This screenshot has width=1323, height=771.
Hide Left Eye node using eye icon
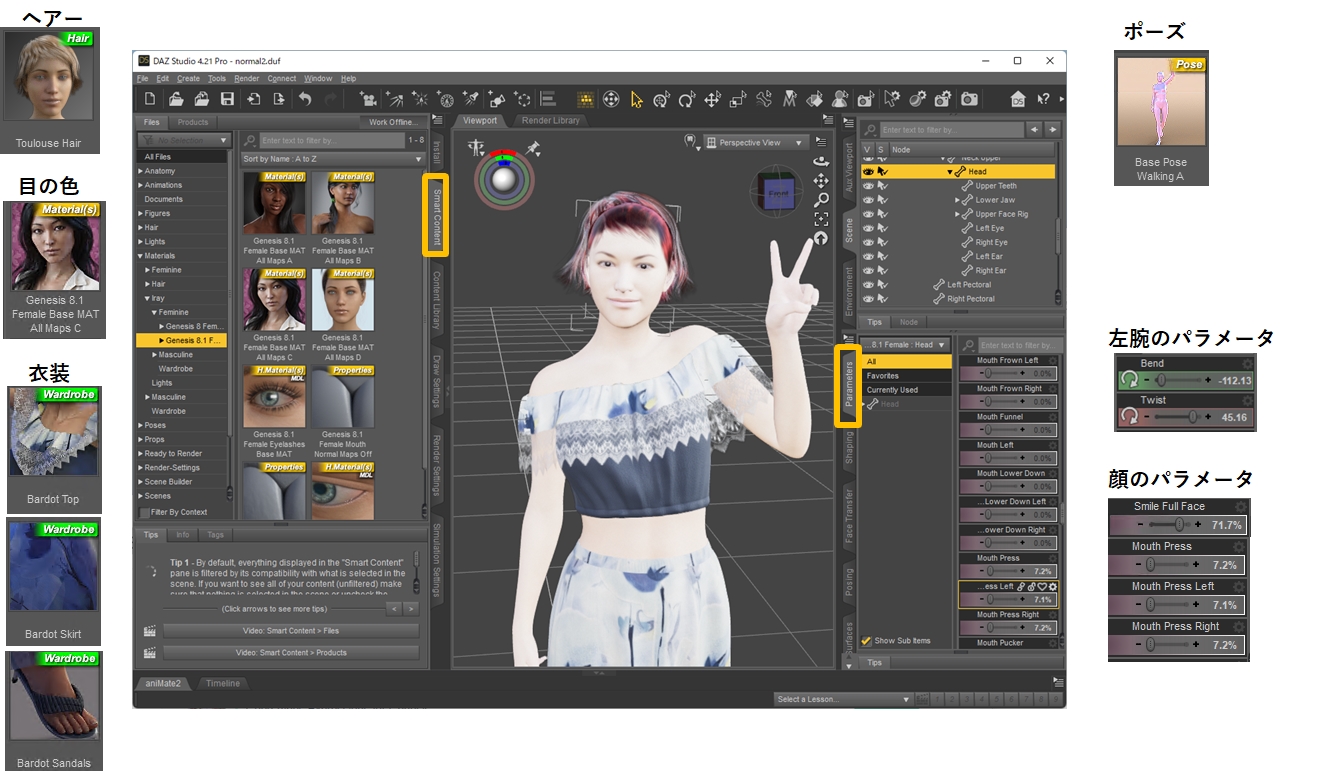pos(868,228)
